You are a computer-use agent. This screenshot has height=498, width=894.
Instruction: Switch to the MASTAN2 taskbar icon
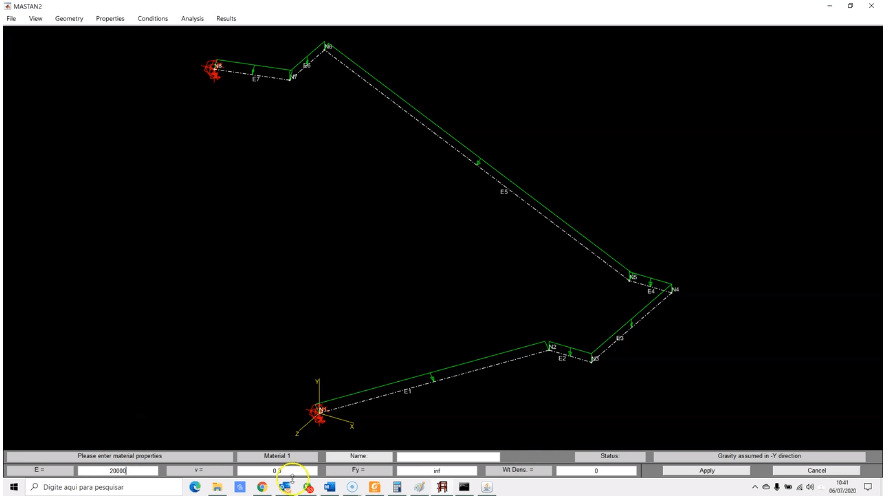tap(441, 488)
